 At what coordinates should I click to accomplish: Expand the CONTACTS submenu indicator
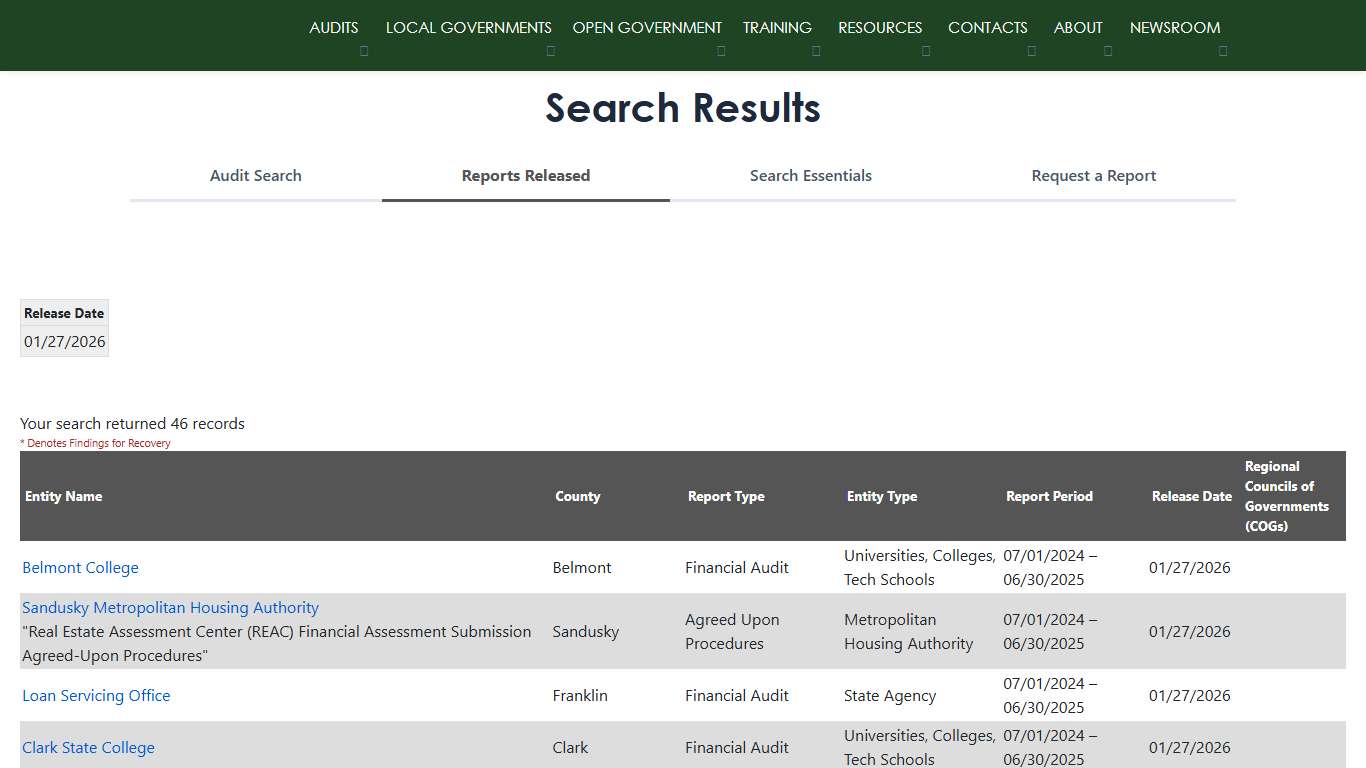tap(1032, 50)
